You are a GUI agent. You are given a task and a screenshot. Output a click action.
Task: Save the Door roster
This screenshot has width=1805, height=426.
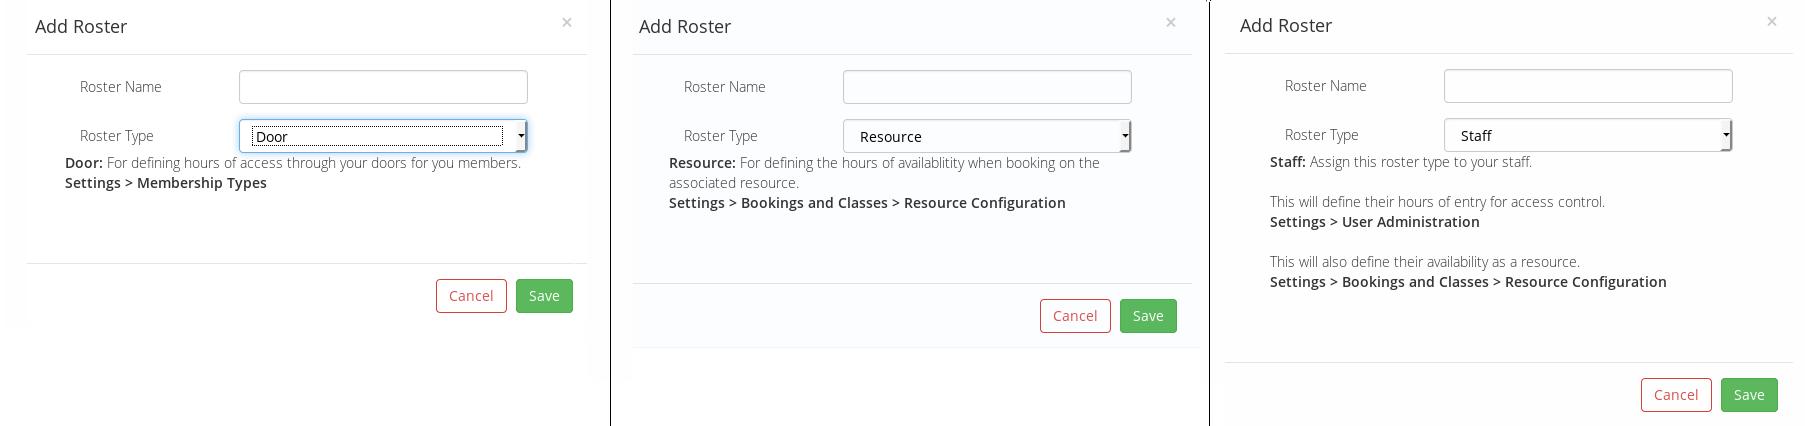[x=544, y=296]
